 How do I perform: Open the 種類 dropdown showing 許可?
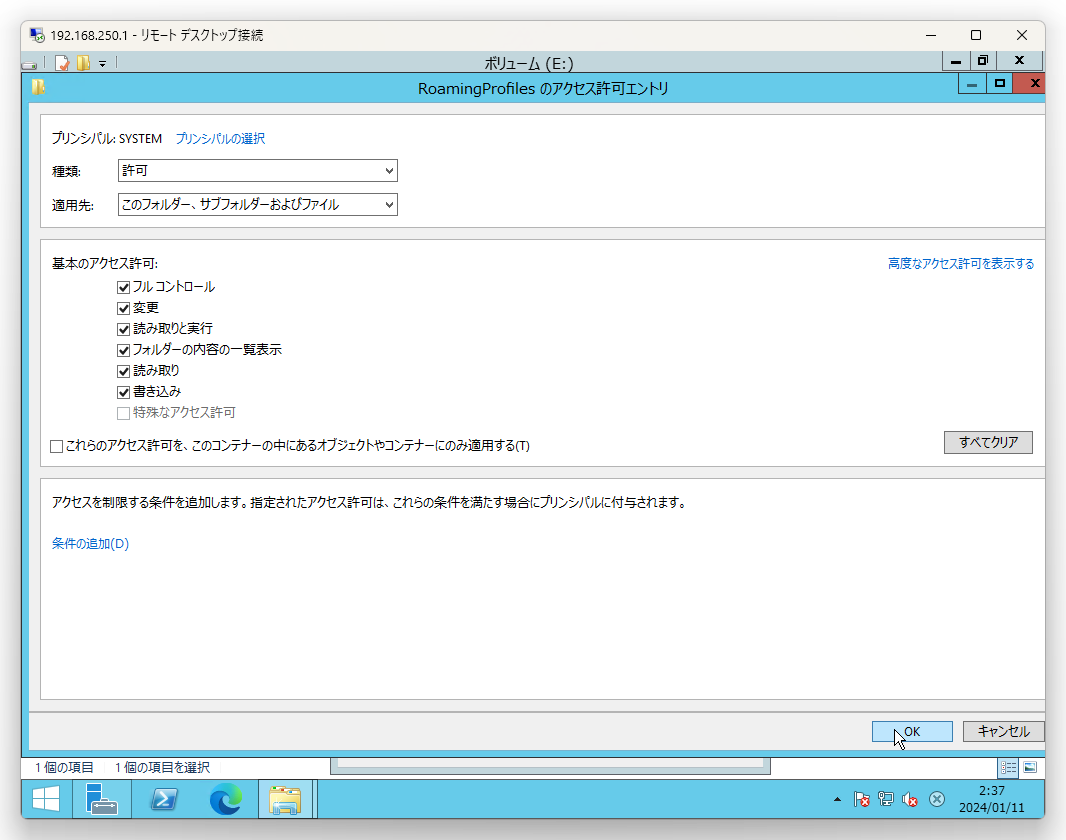coord(258,171)
